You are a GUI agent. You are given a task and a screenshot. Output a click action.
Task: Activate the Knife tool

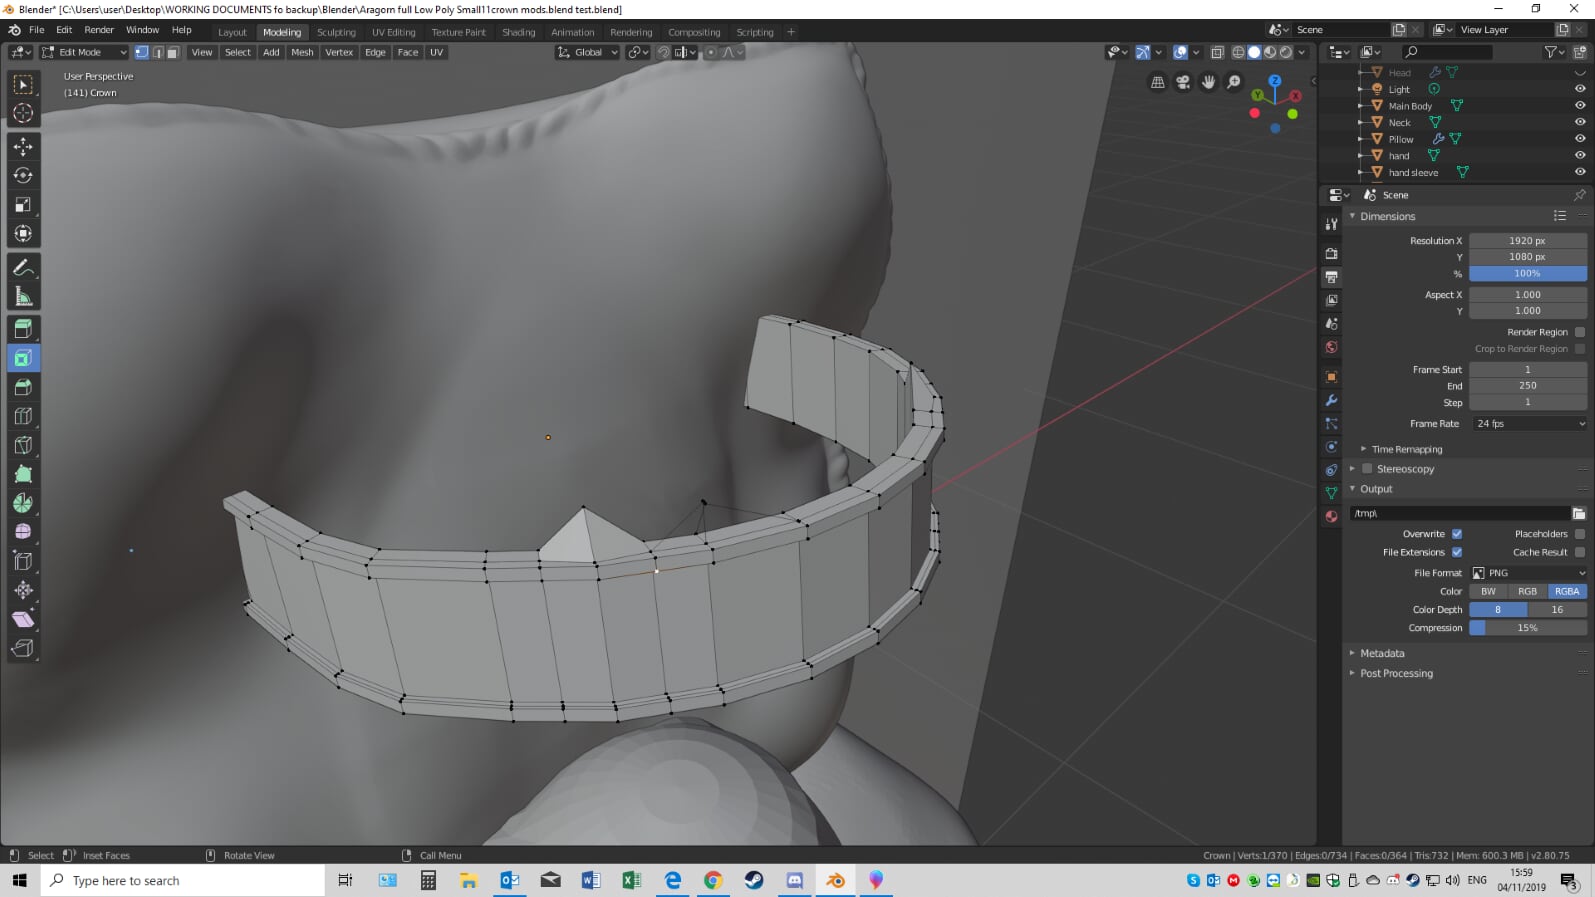pyautogui.click(x=23, y=445)
